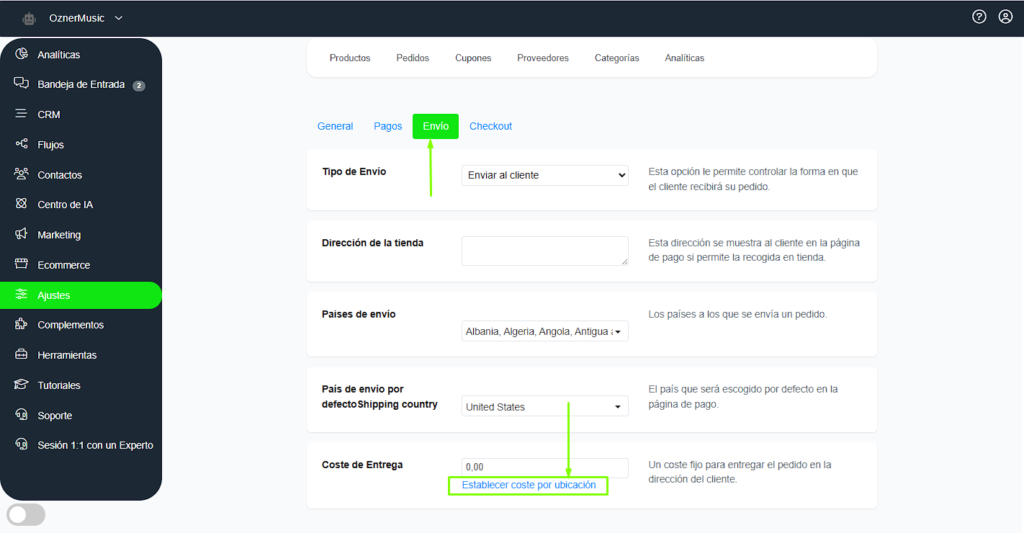Viewport: 1024px width, 533px height.
Task: Expand the Países de envío selector
Action: click(545, 331)
